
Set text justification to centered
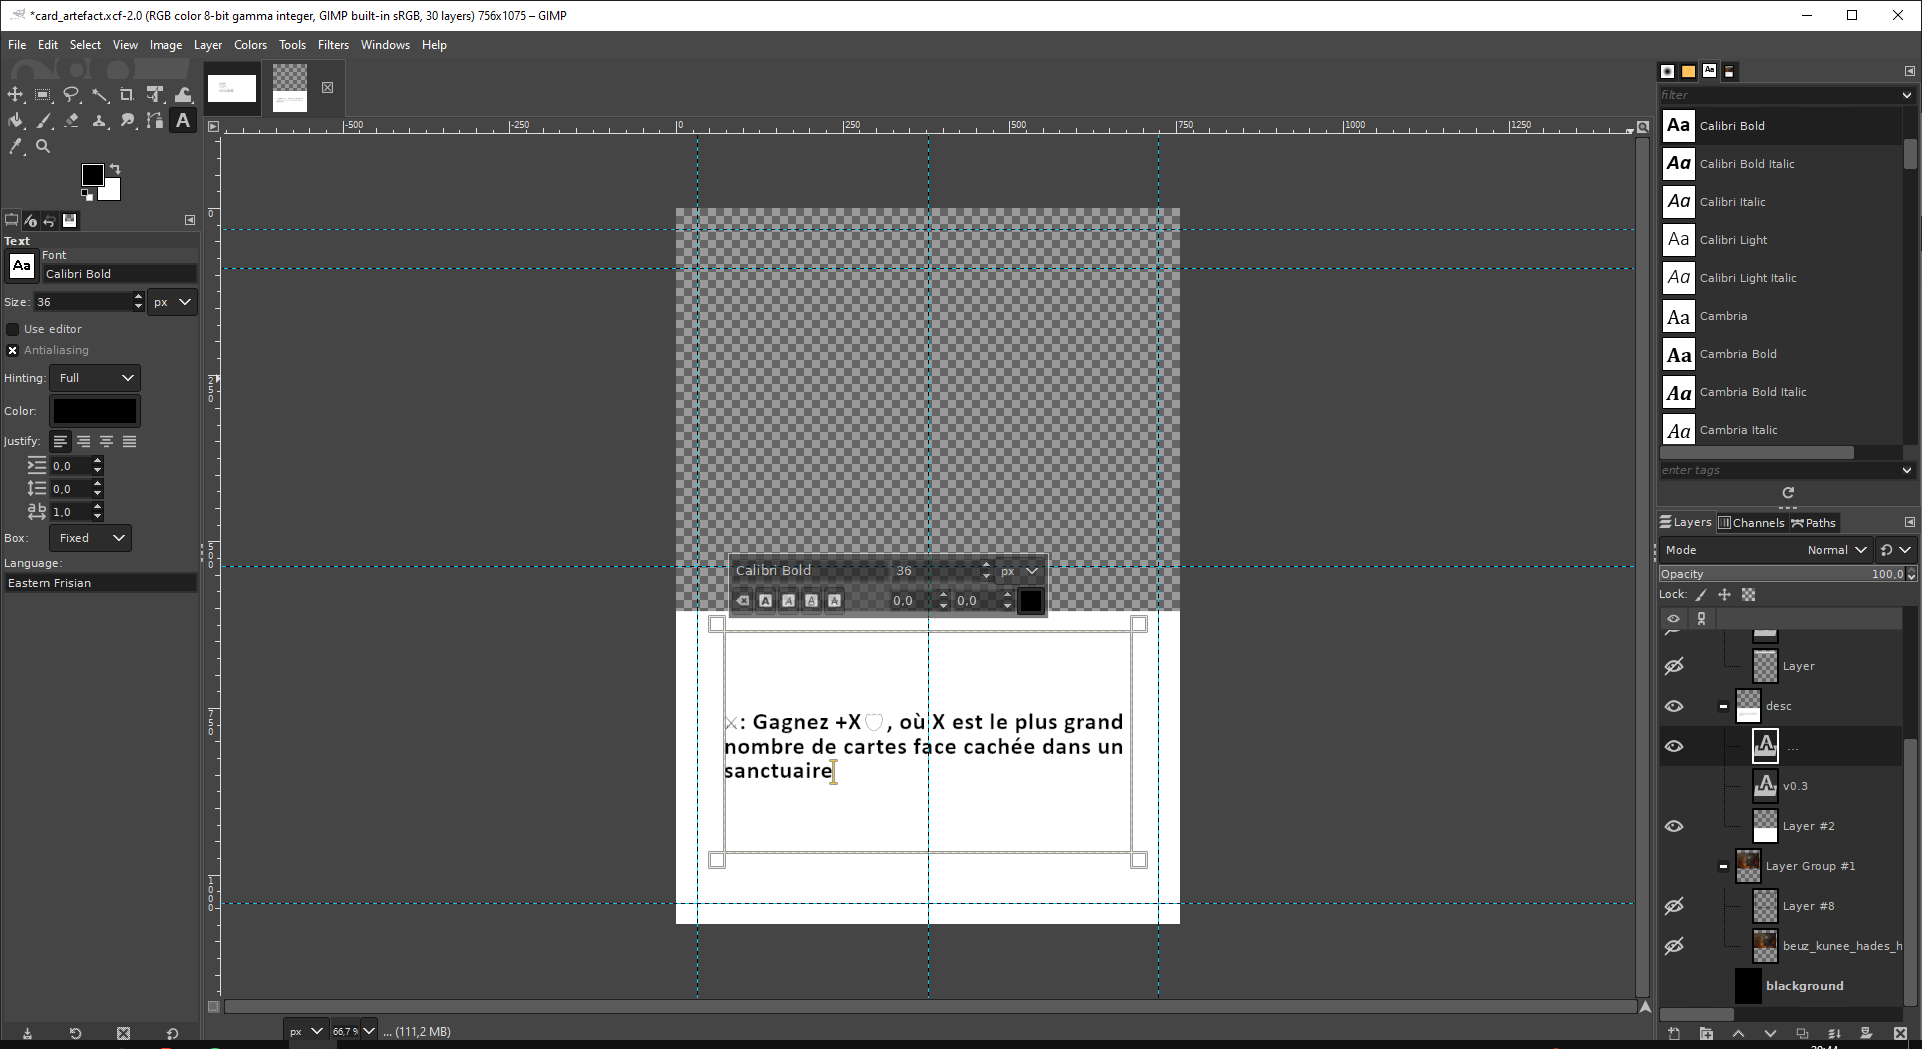(x=107, y=441)
